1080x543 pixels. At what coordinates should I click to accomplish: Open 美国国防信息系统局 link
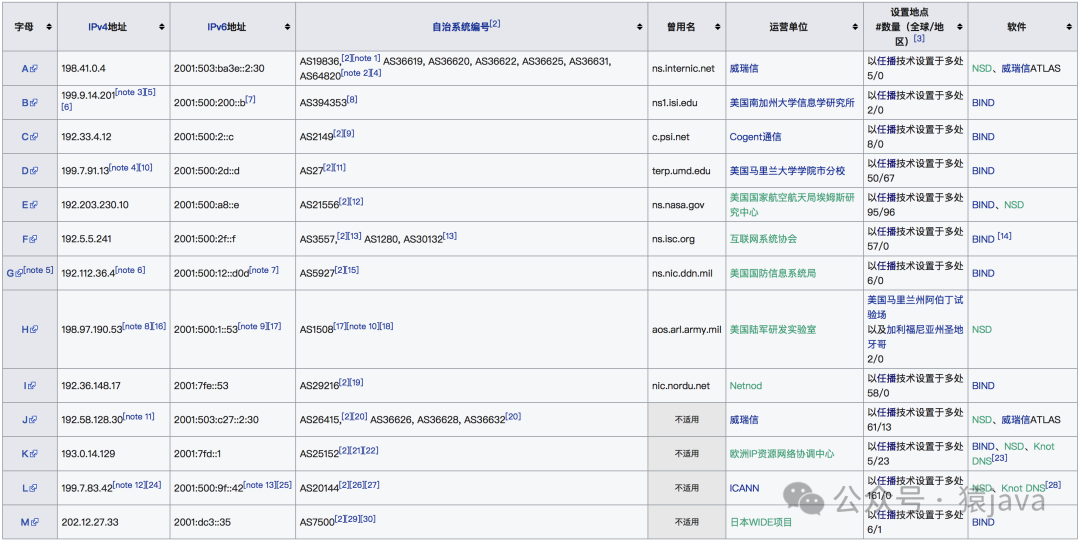point(773,274)
